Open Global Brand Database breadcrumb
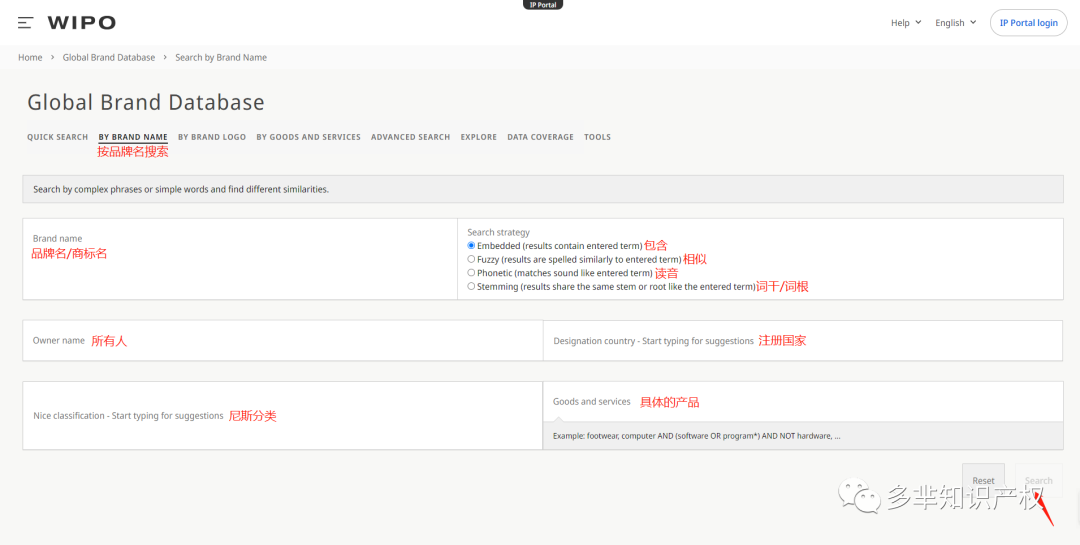1080x545 pixels. point(109,57)
